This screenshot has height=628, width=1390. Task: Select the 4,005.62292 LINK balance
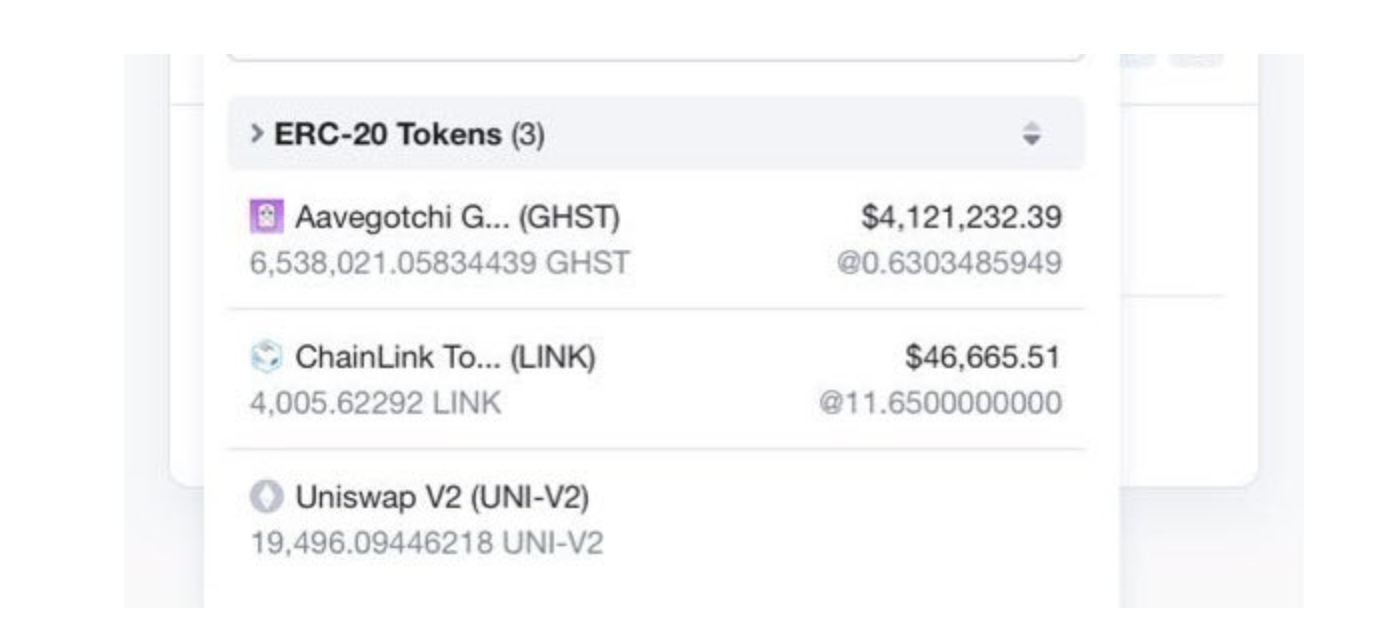375,403
